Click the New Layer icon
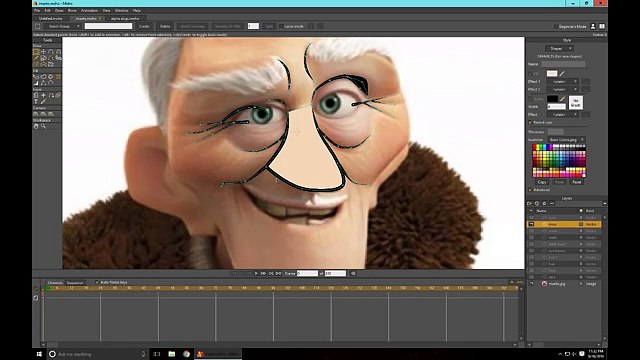The image size is (640, 360). pos(529,203)
